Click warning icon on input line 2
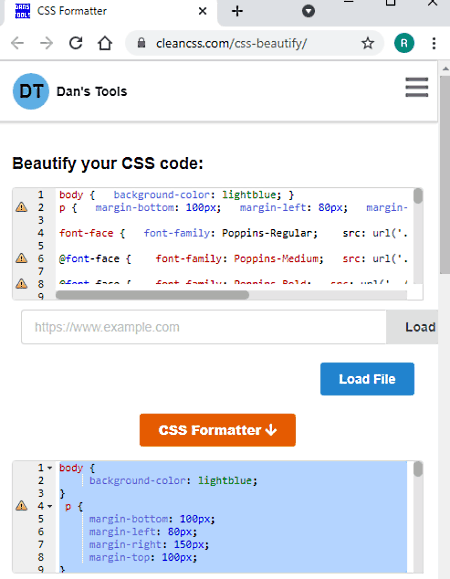Viewport: 450px width, 579px height. click(x=21, y=207)
